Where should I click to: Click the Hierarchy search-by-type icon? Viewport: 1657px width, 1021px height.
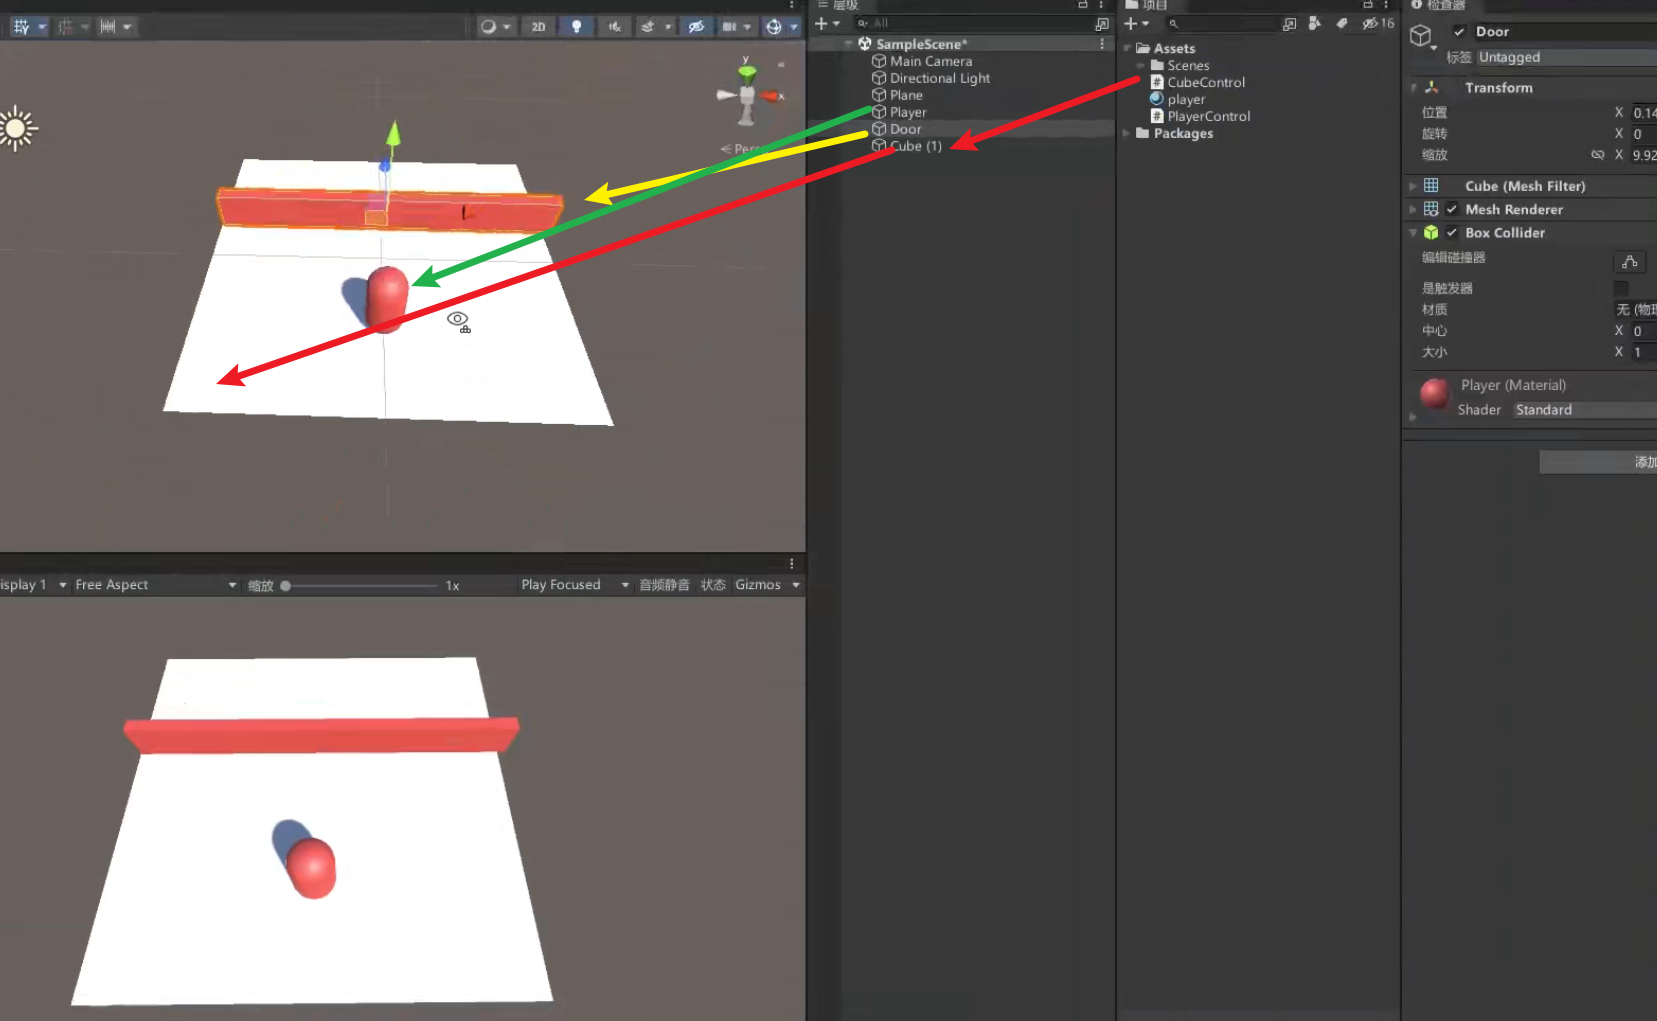pos(1102,23)
